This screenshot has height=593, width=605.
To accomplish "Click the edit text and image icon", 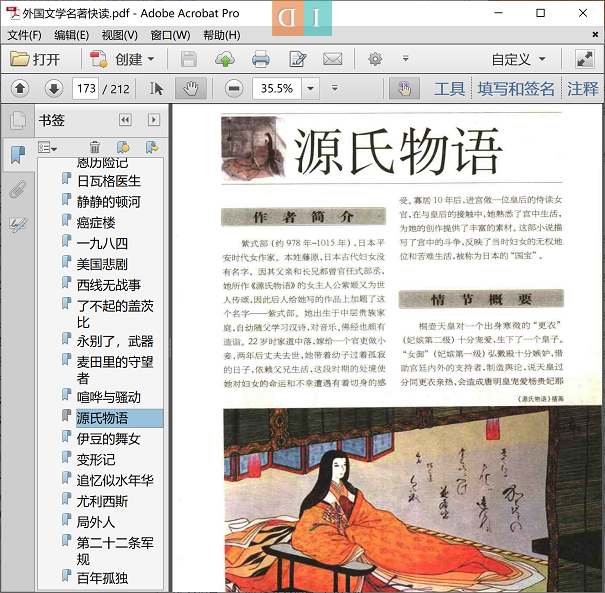I will tap(298, 59).
